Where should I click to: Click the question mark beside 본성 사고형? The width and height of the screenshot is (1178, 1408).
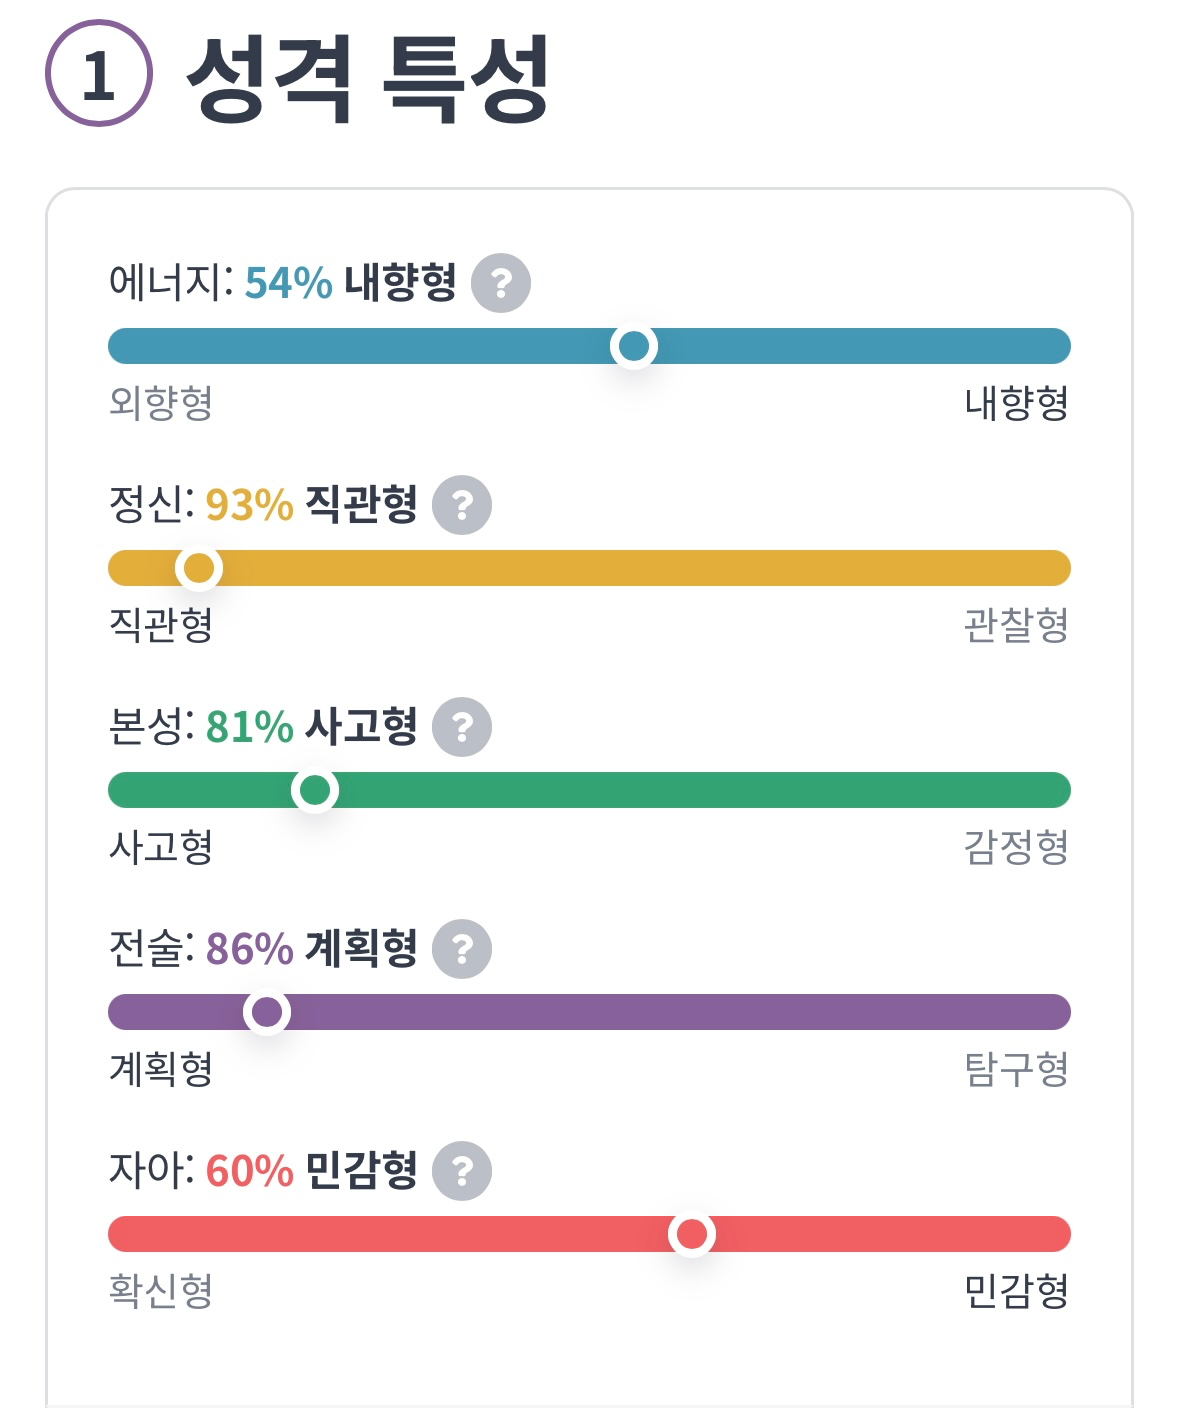(461, 727)
